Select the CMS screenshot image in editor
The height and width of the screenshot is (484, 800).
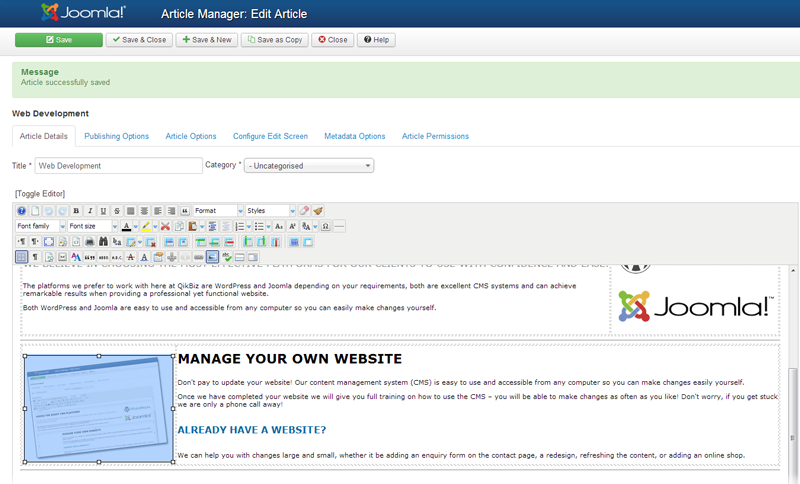click(99, 409)
